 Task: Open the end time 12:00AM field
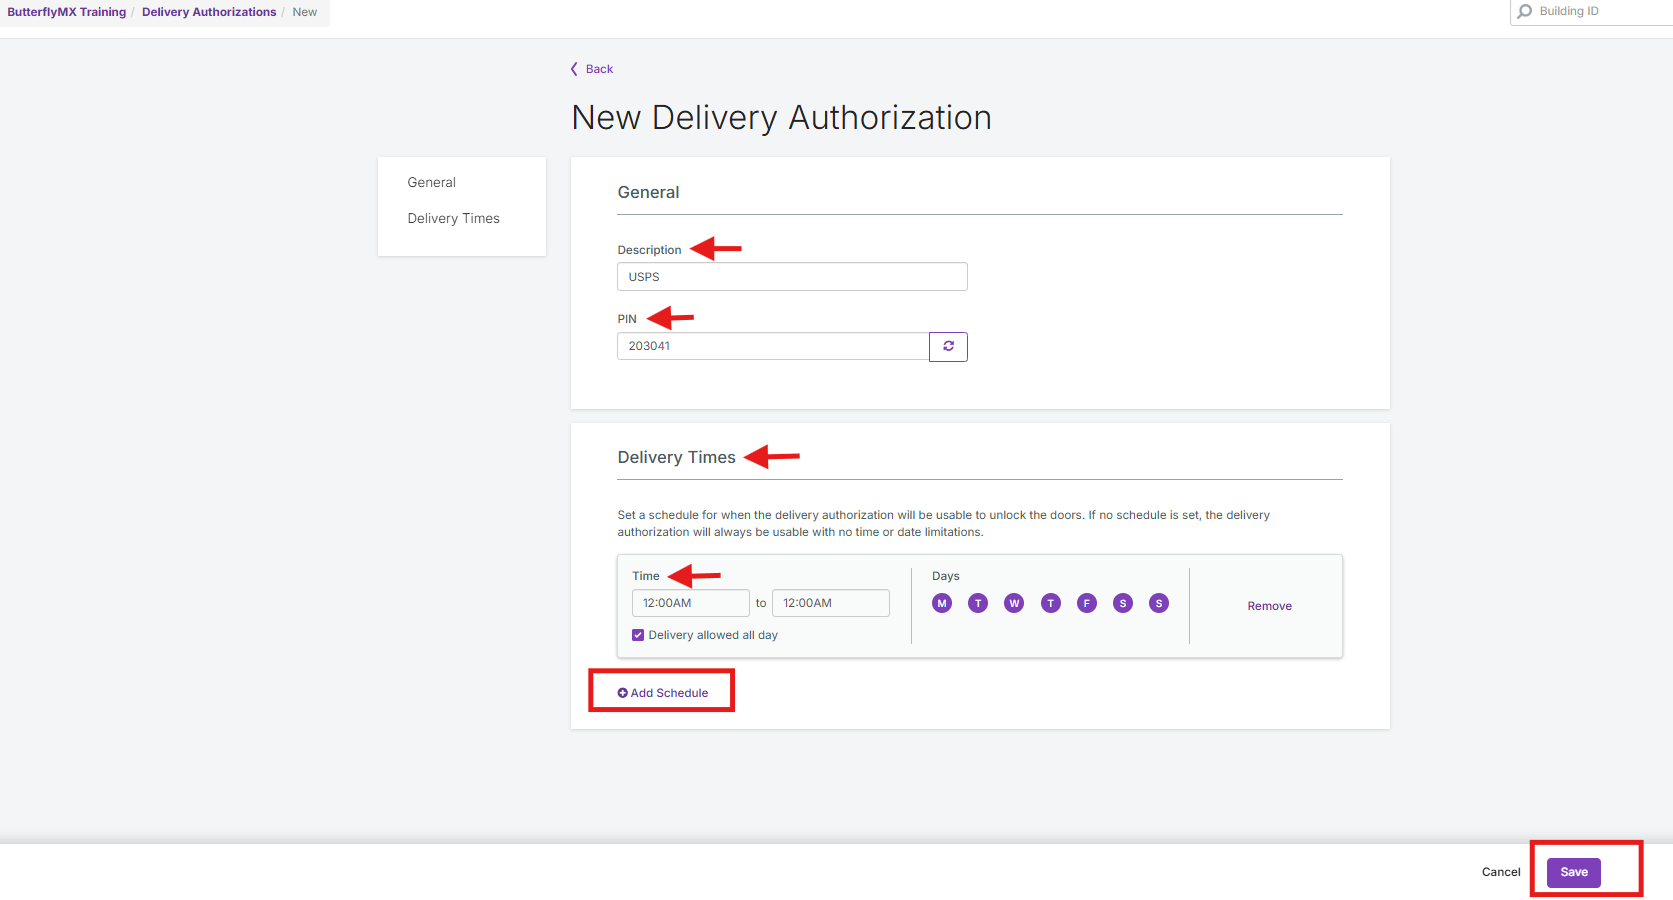pyautogui.click(x=830, y=603)
